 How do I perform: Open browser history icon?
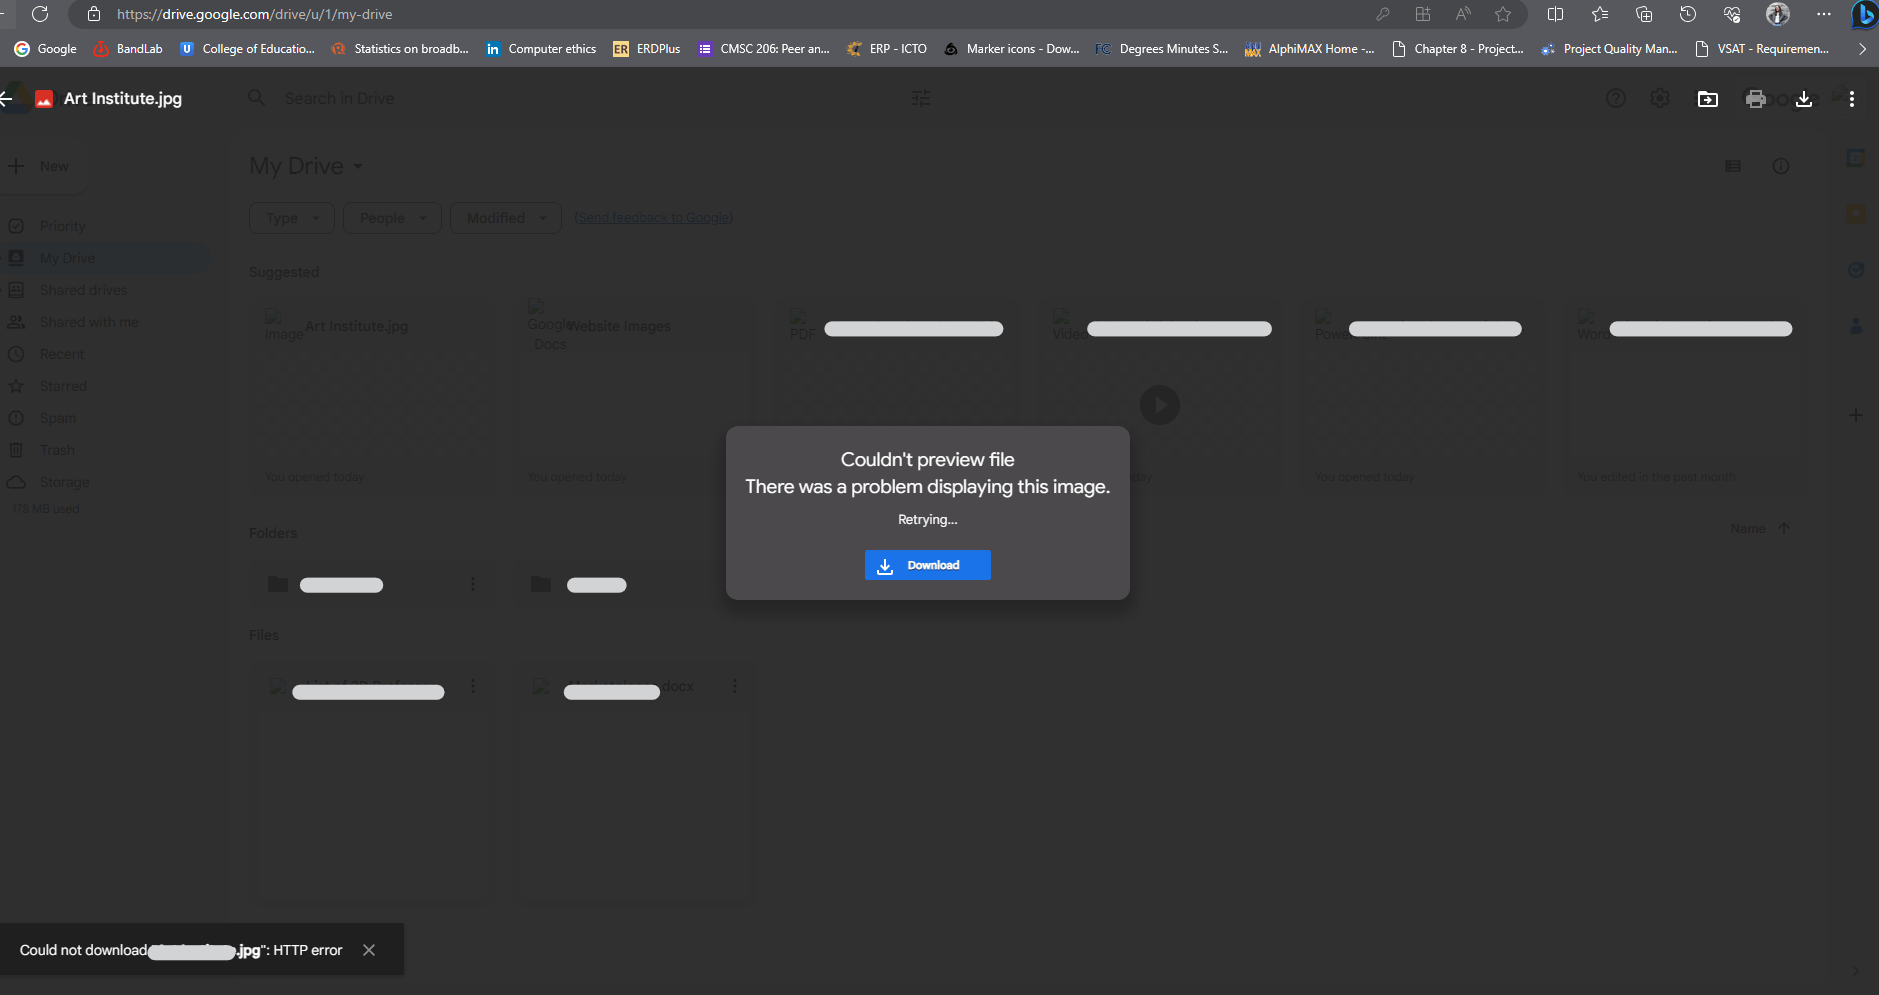click(1688, 14)
